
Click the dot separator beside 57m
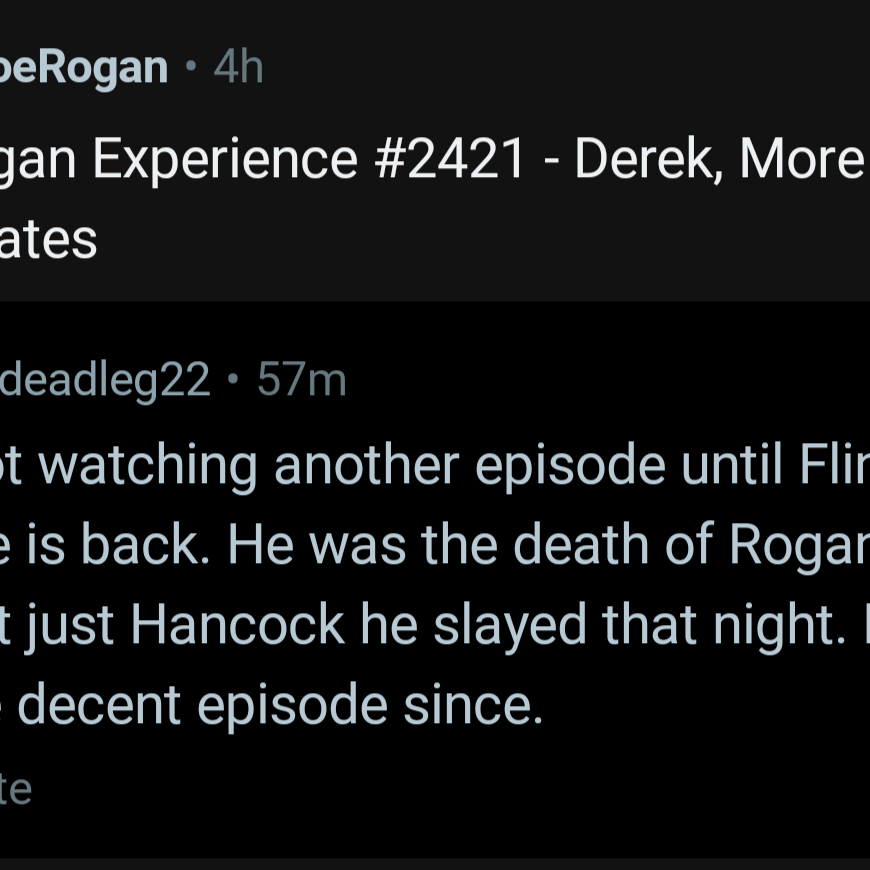coord(234,378)
